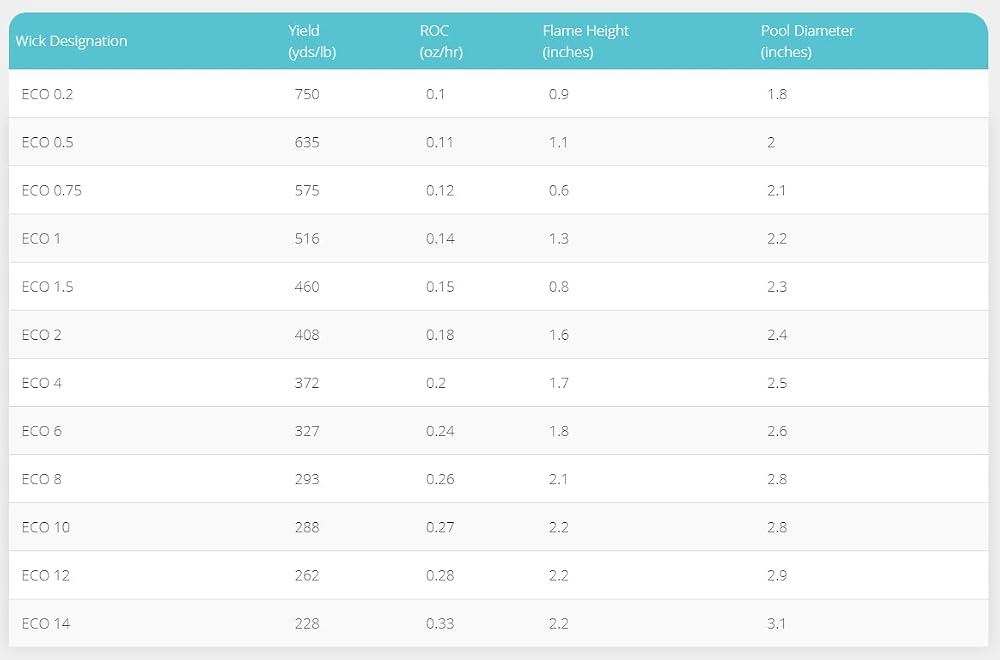Image resolution: width=1000 pixels, height=660 pixels.
Task: Click the Pool Diameter (inches) header
Action: (807, 41)
